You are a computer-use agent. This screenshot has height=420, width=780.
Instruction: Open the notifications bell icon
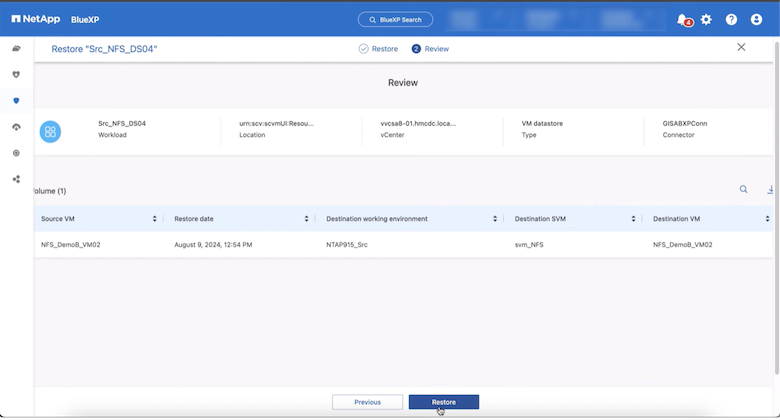click(x=682, y=19)
